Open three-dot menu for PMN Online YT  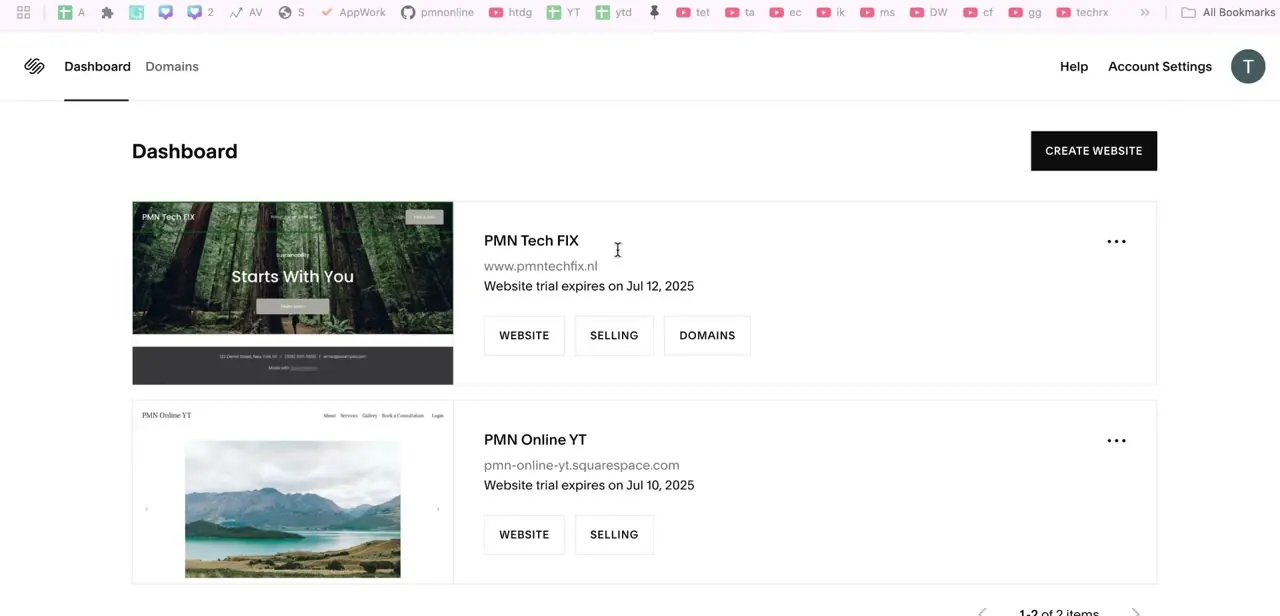[x=1116, y=440]
